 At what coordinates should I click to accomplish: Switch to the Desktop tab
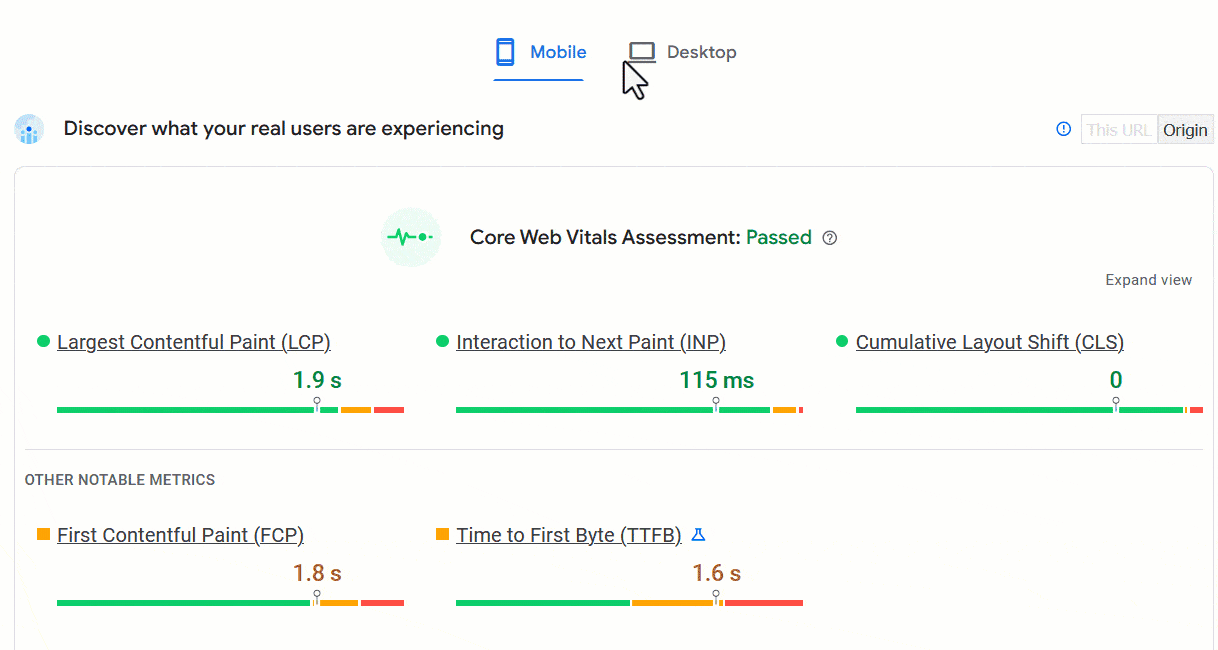(x=682, y=52)
